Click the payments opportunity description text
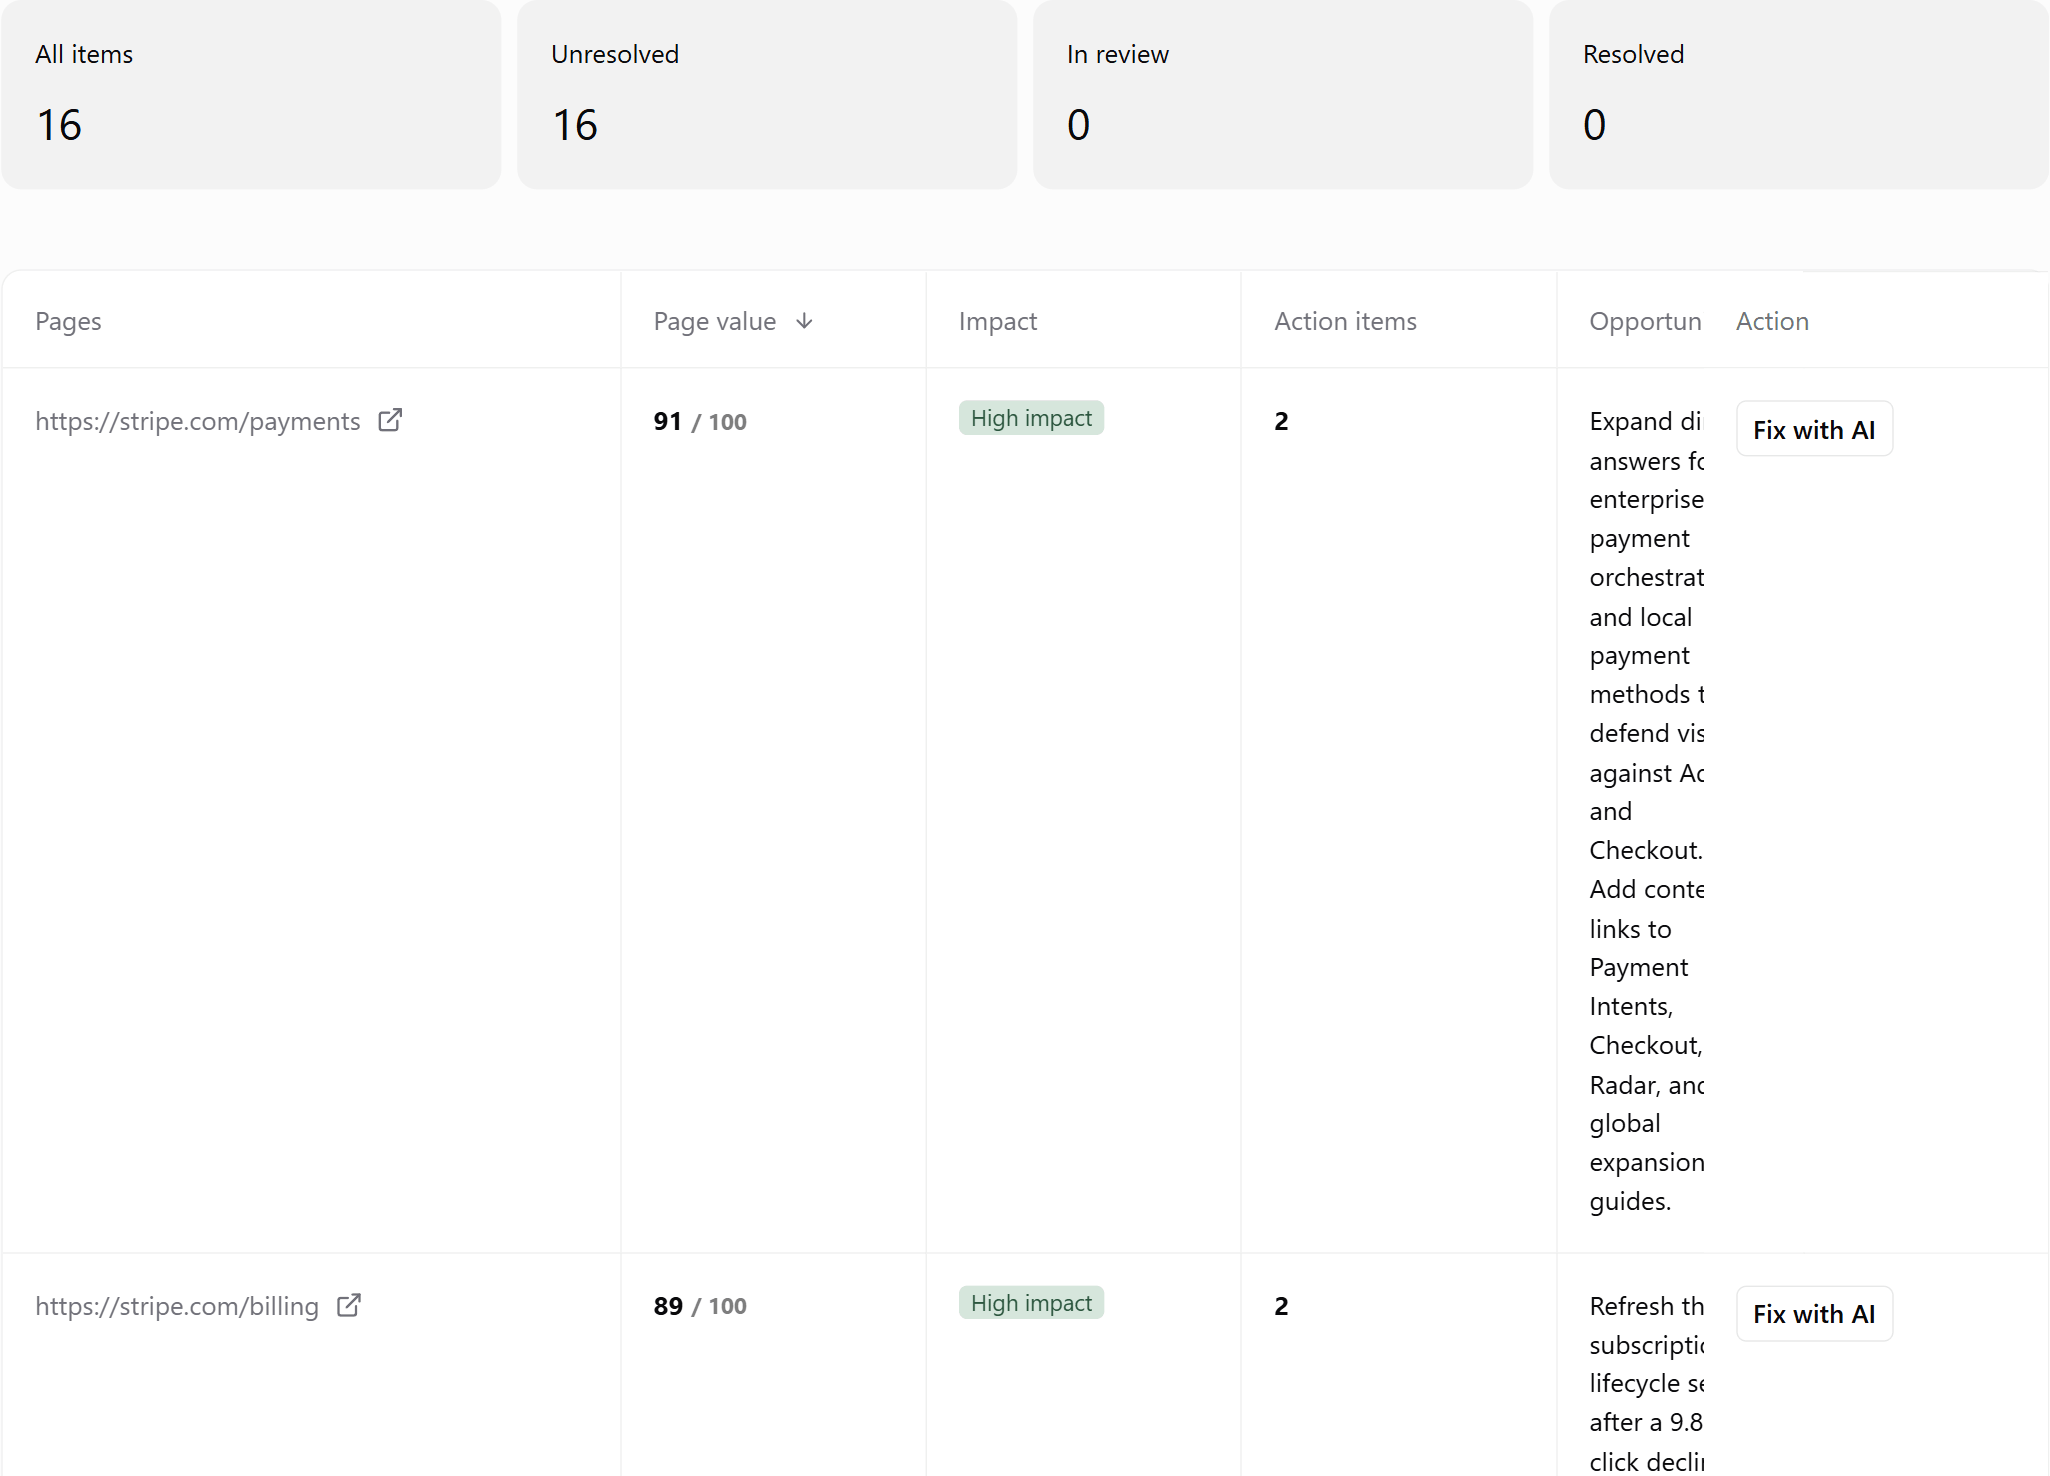Screen dimensions: 2050x1476 [x=1647, y=811]
